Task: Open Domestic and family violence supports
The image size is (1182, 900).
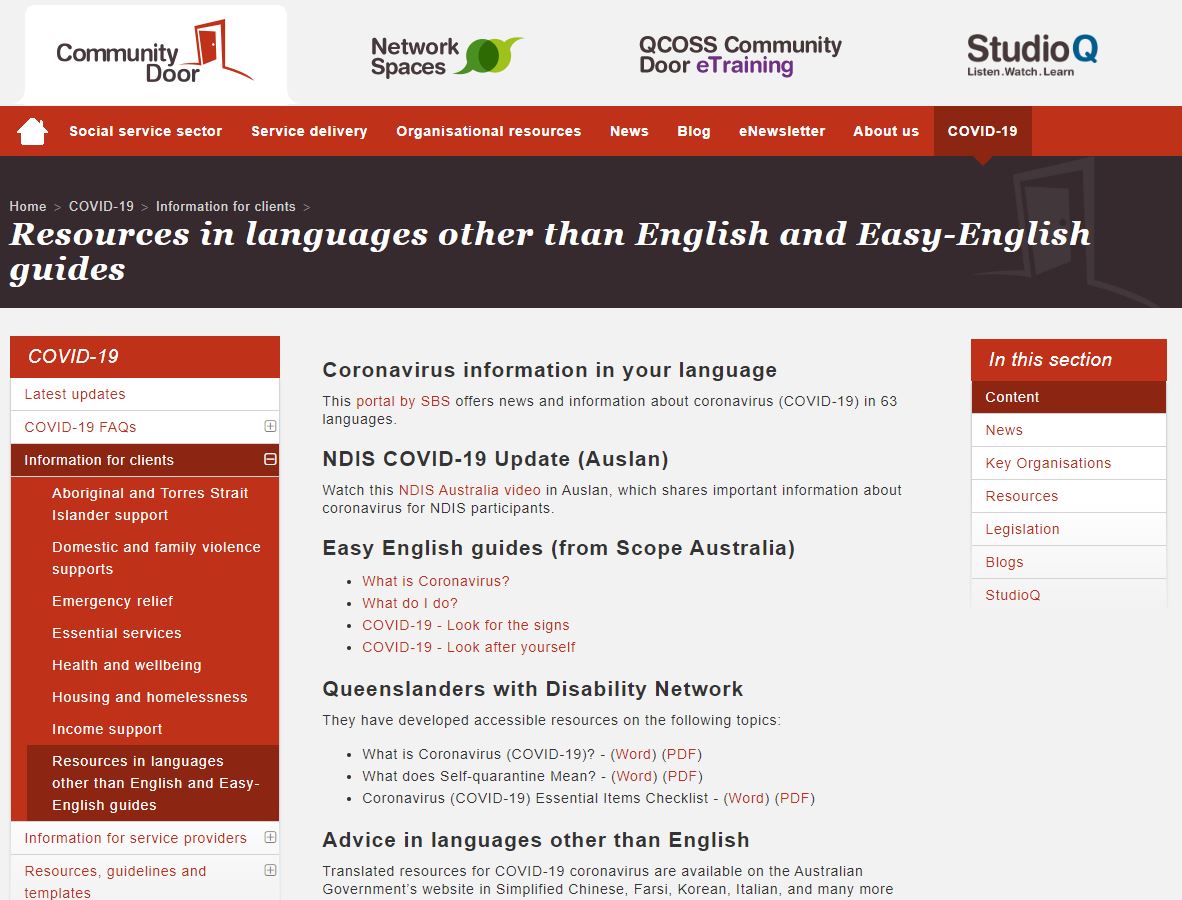Action: [156, 558]
